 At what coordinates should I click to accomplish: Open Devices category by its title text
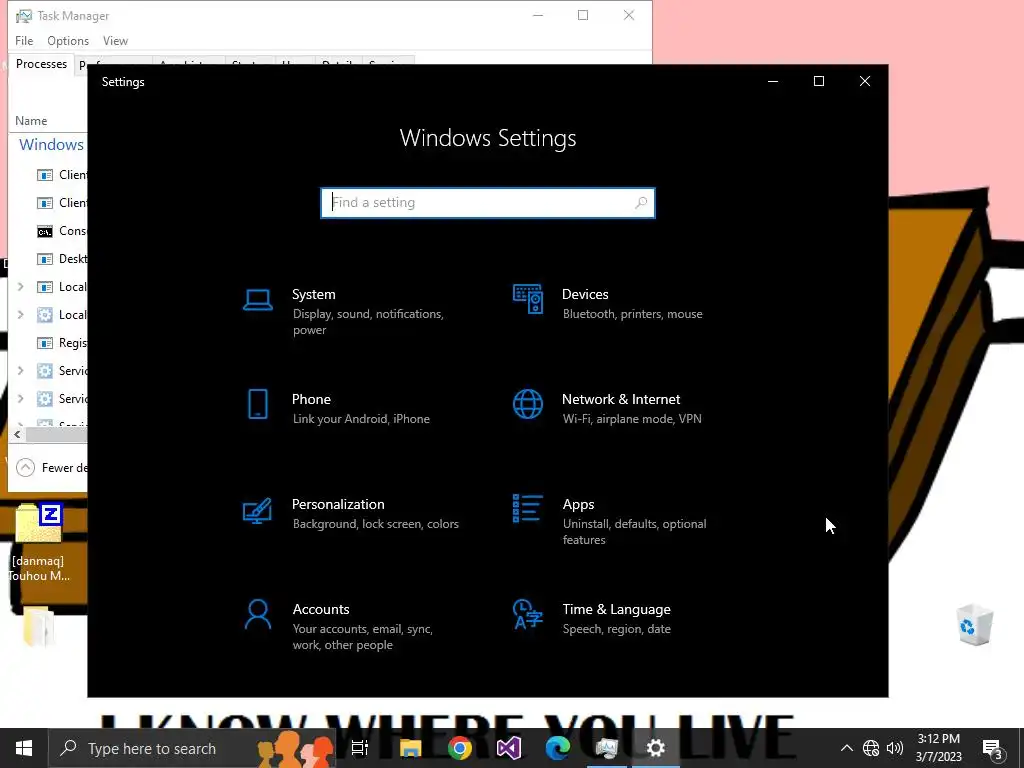click(585, 295)
